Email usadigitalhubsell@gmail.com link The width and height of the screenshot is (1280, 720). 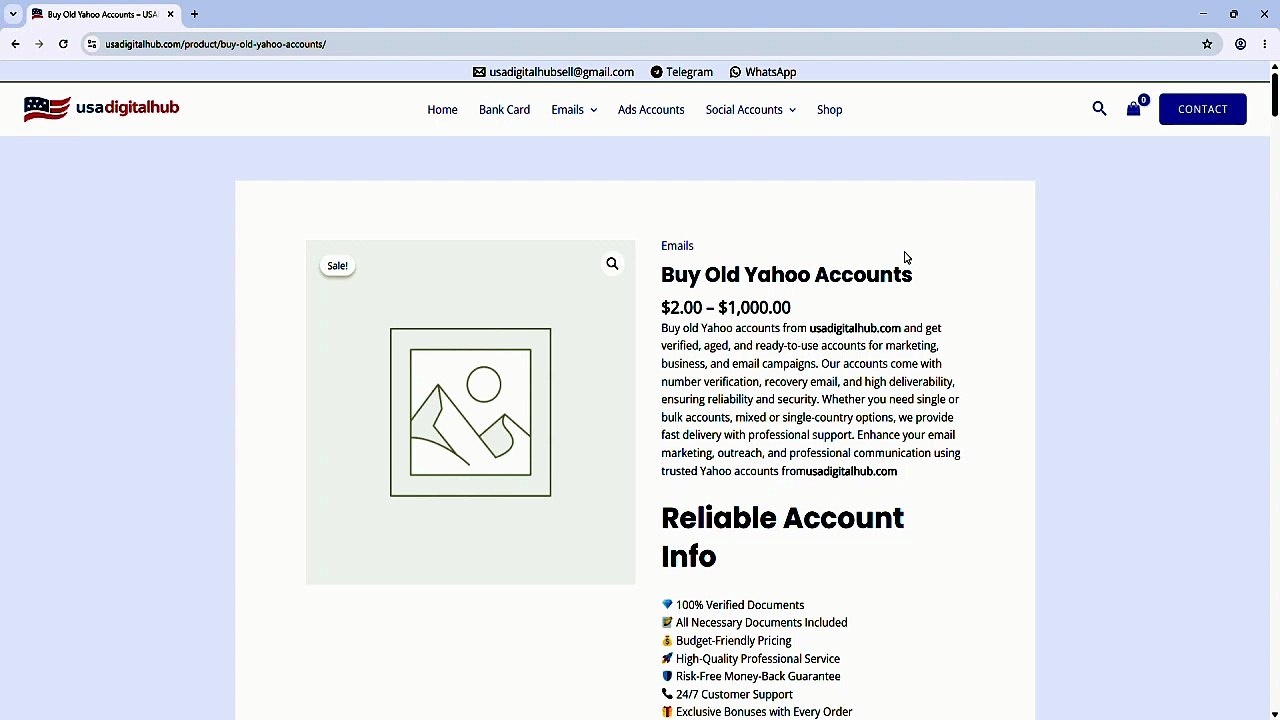coord(561,72)
